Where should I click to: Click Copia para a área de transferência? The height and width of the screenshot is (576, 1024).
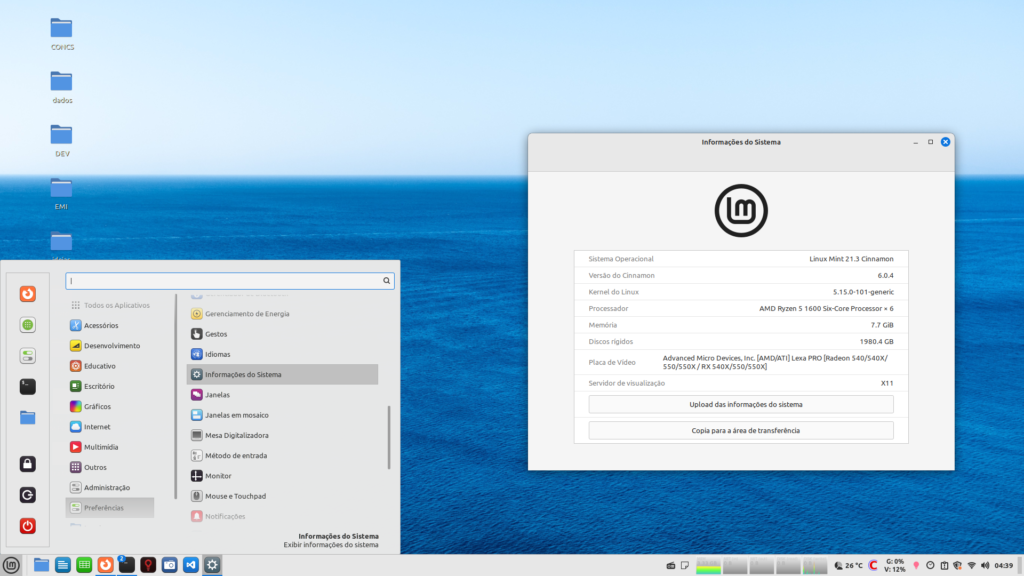(740, 430)
